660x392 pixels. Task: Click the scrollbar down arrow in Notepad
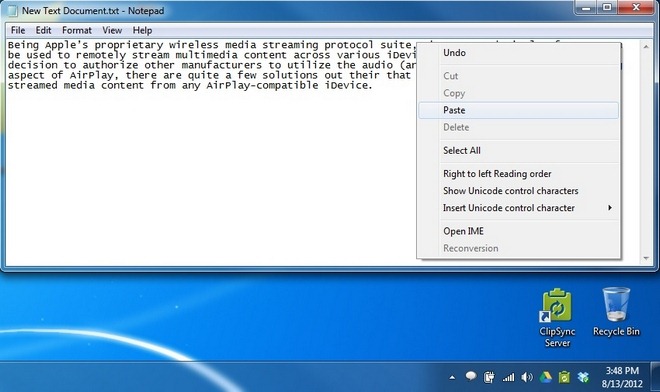pos(646,259)
